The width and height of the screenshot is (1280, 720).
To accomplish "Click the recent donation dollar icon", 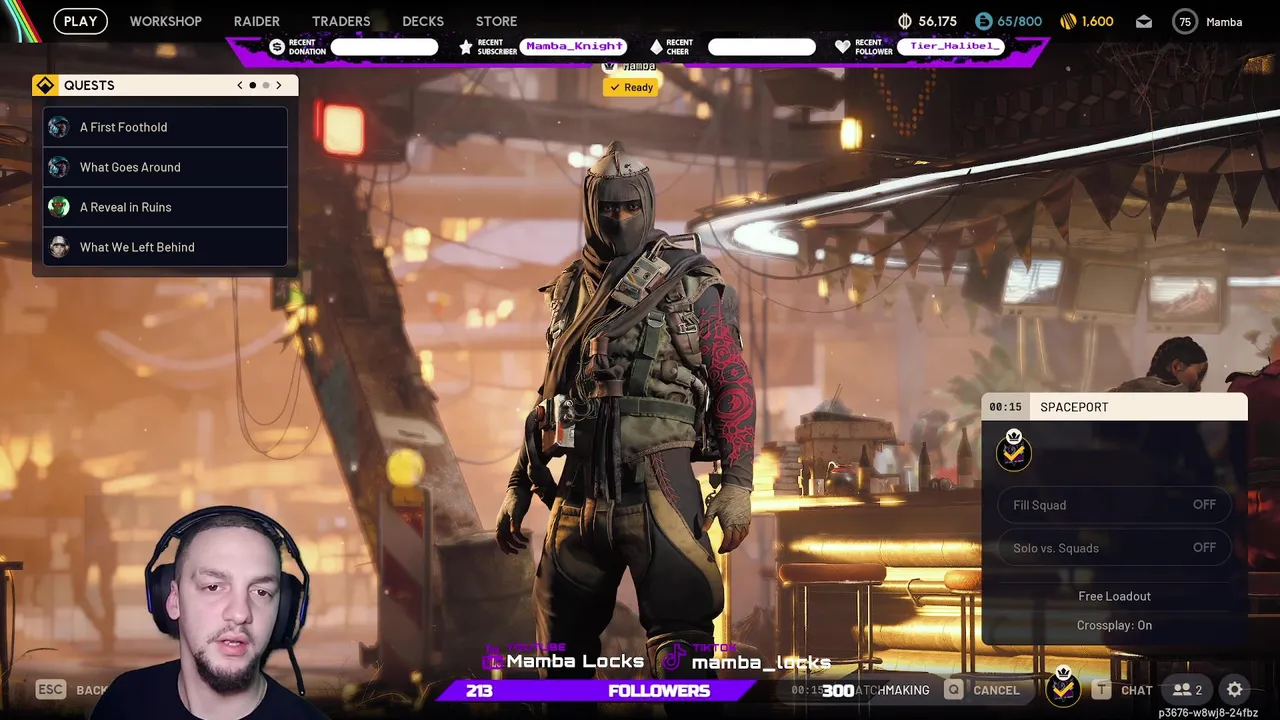I will (277, 47).
